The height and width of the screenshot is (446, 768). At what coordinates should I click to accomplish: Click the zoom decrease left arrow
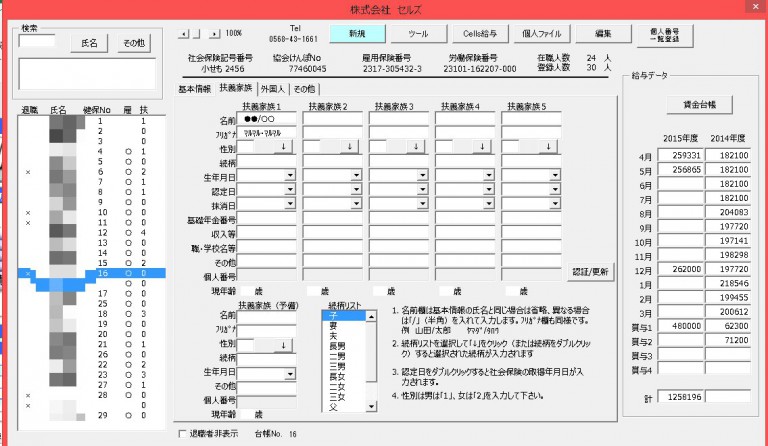tap(183, 34)
